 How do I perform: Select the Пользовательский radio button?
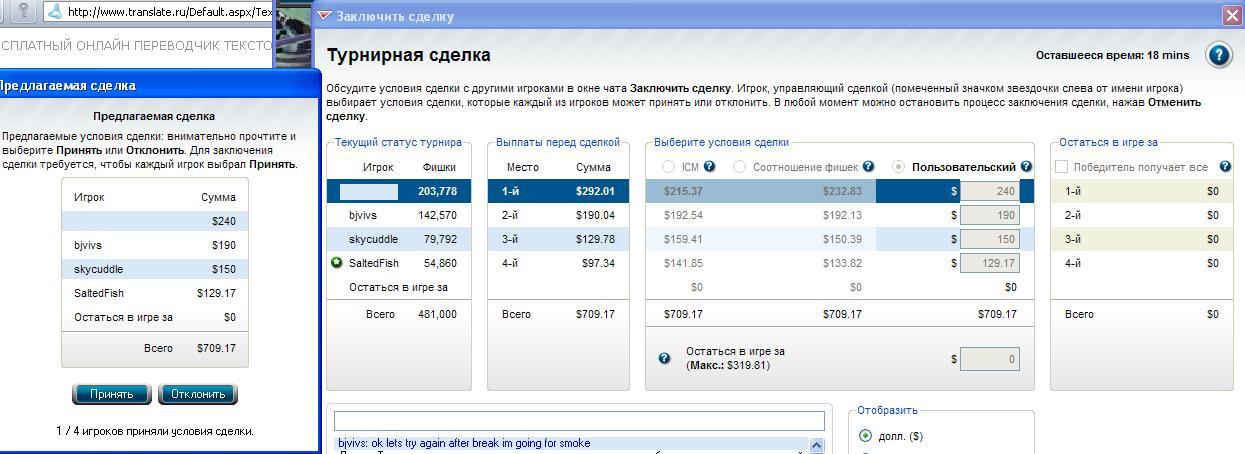[x=898, y=167]
